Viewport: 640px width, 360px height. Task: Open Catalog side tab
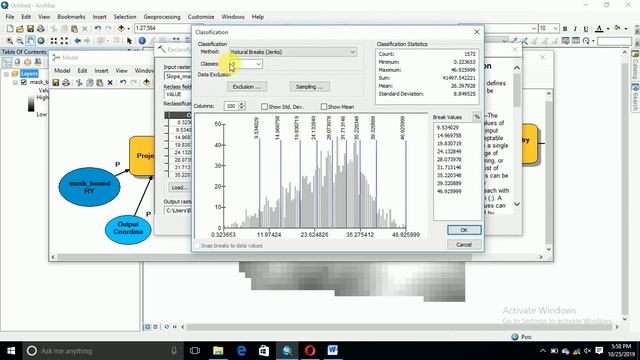[x=635, y=66]
